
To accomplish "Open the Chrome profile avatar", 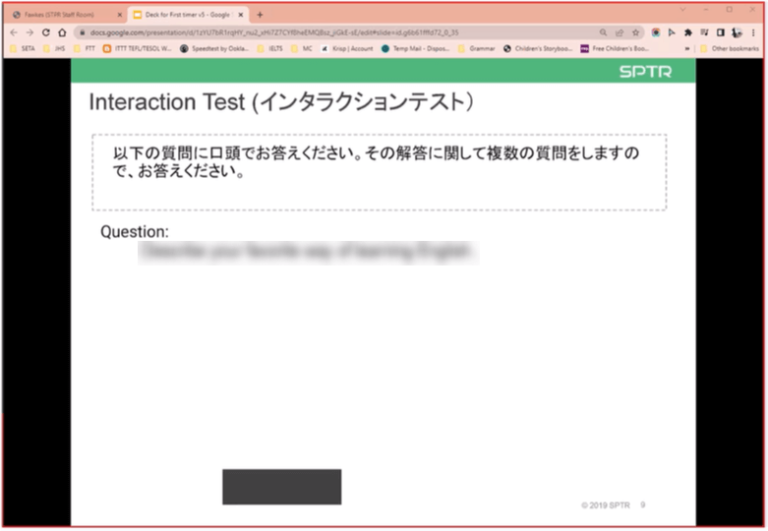I will (737, 32).
